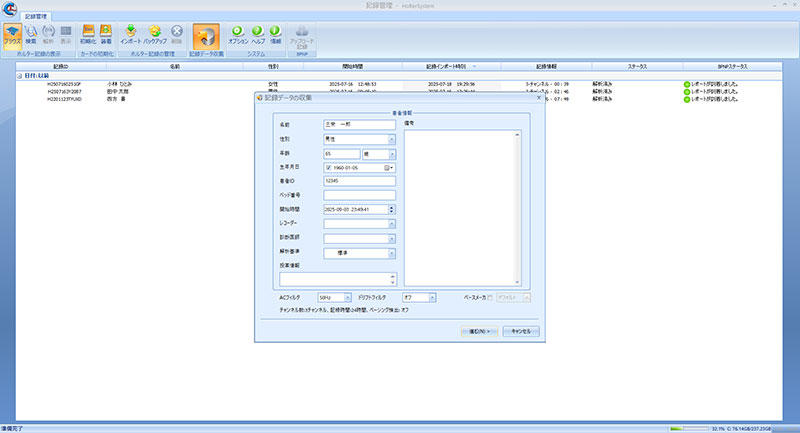Click the 装着 (Attach) icon
Viewport: 800px width, 433px height.
coord(105,35)
